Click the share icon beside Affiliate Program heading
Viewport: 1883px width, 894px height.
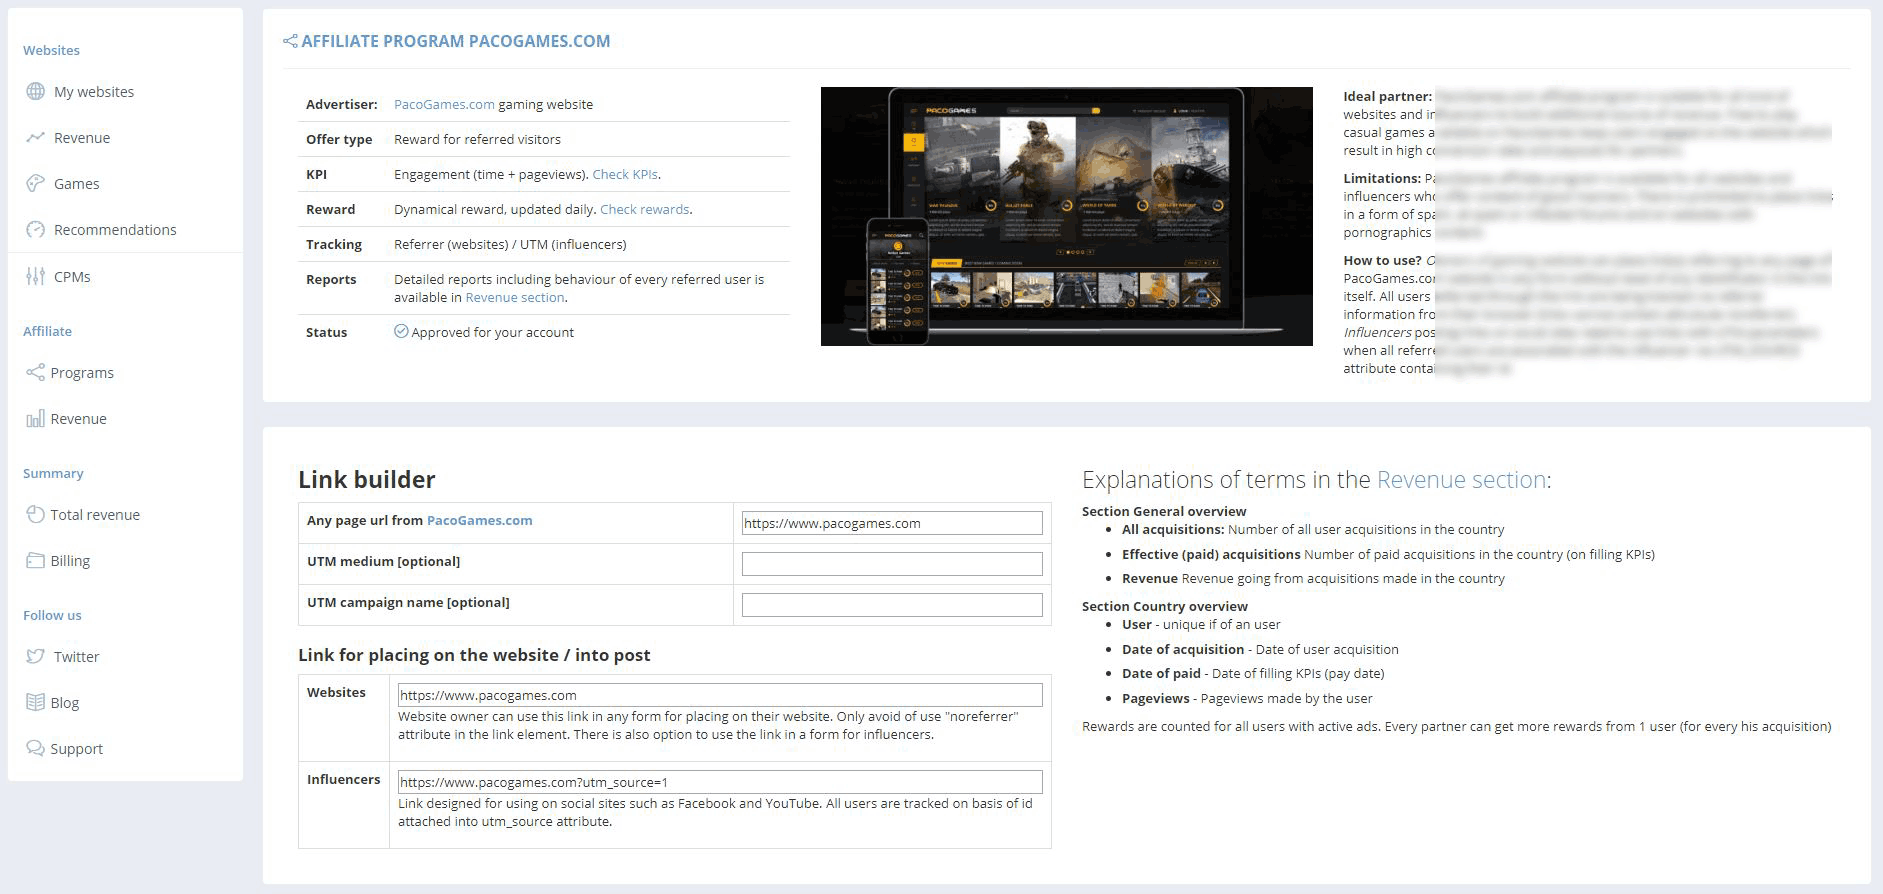point(290,41)
